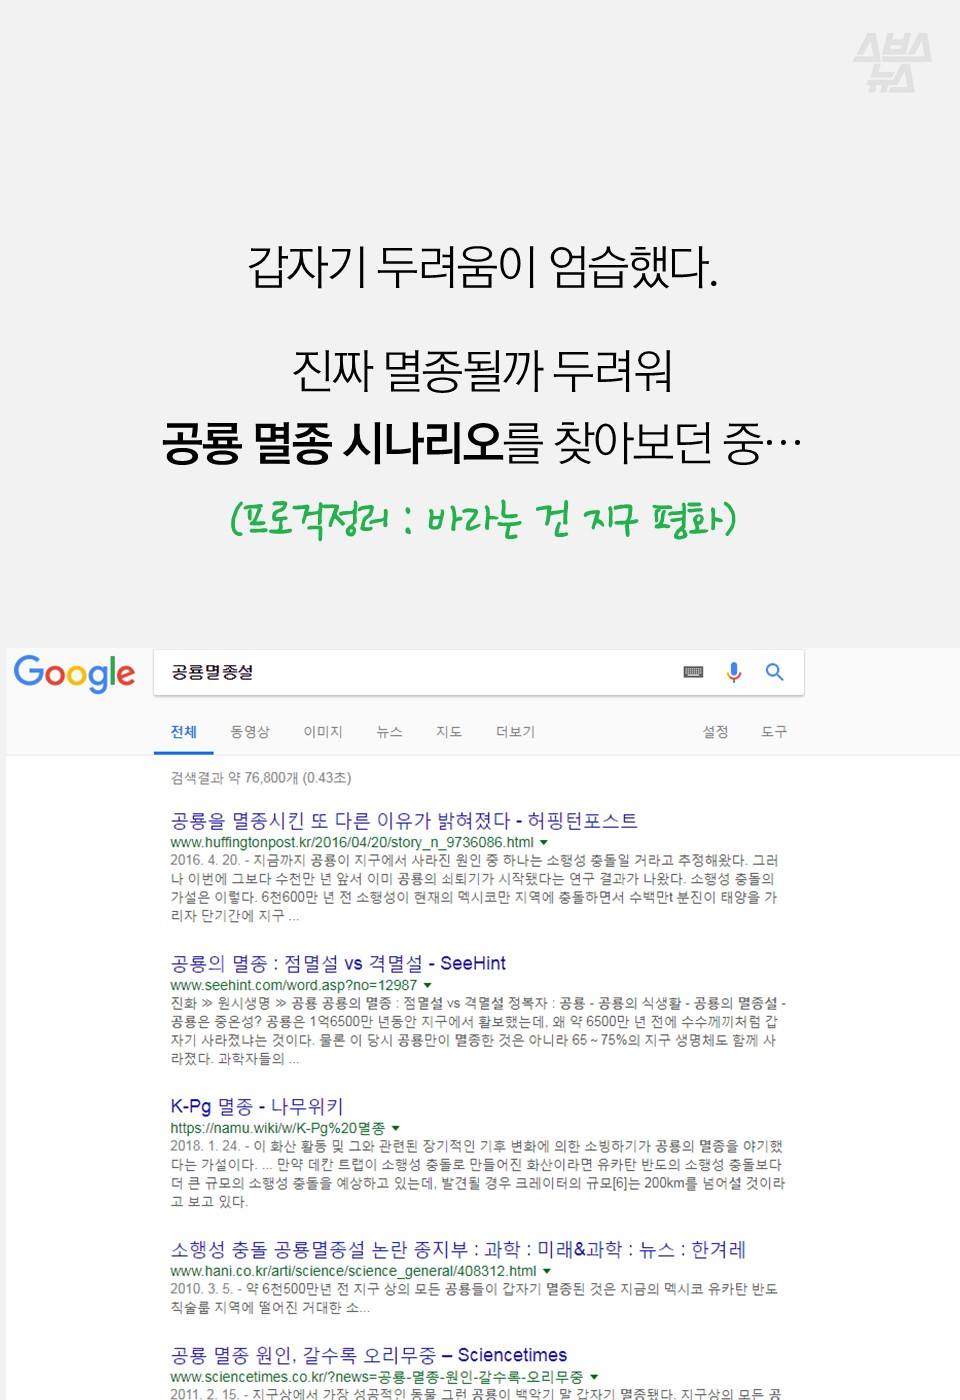Screen dimensions: 960x1400
Task: Open the K-Pg 멸종 나무위키 result
Action: (257, 1107)
